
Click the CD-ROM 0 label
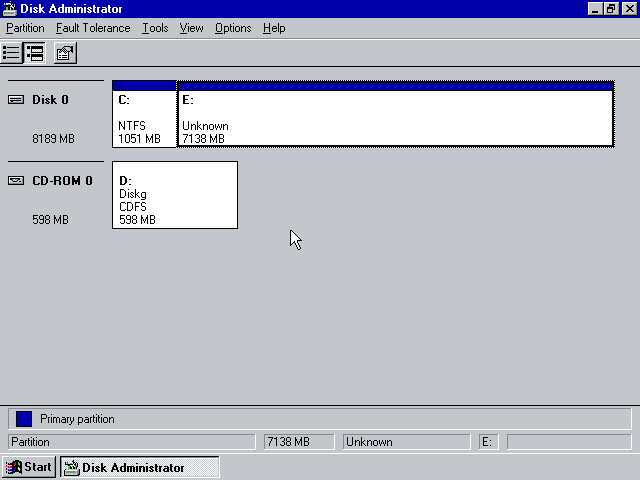[62, 180]
